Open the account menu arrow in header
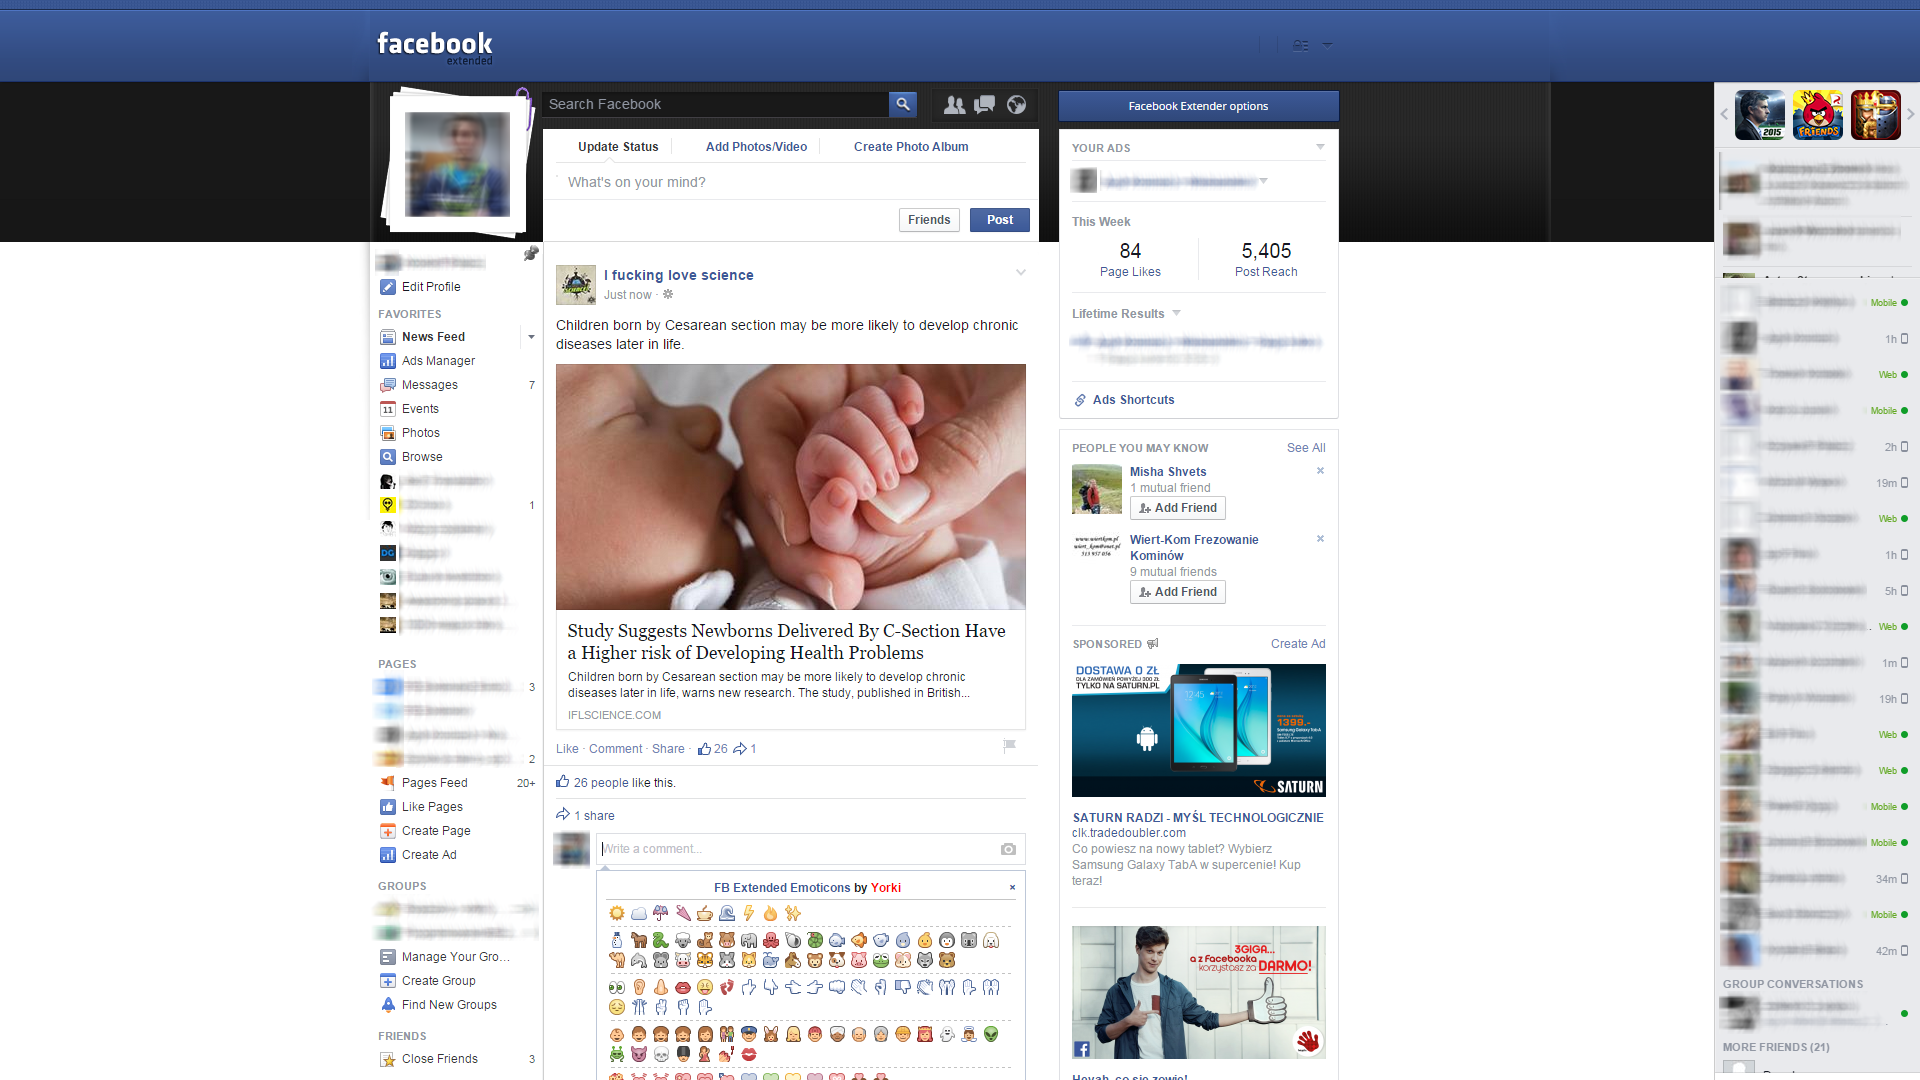Viewport: 1920px width, 1080px height. coord(1327,45)
